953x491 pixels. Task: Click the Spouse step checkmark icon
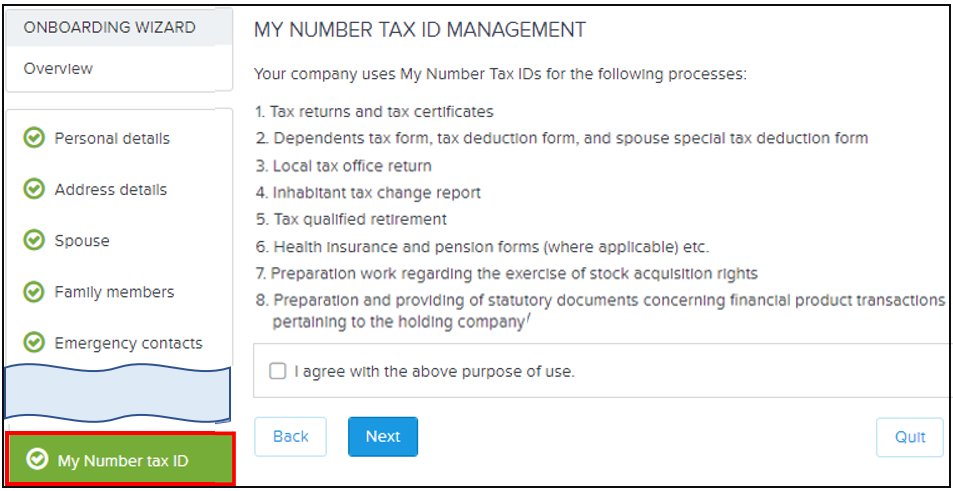tap(34, 240)
